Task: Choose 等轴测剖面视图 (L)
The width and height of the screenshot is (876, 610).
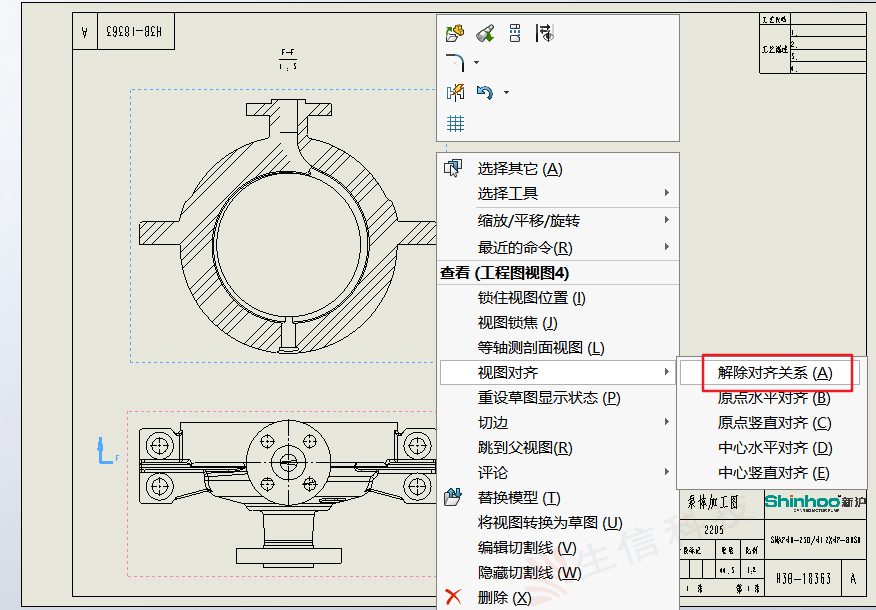Action: [x=559, y=347]
